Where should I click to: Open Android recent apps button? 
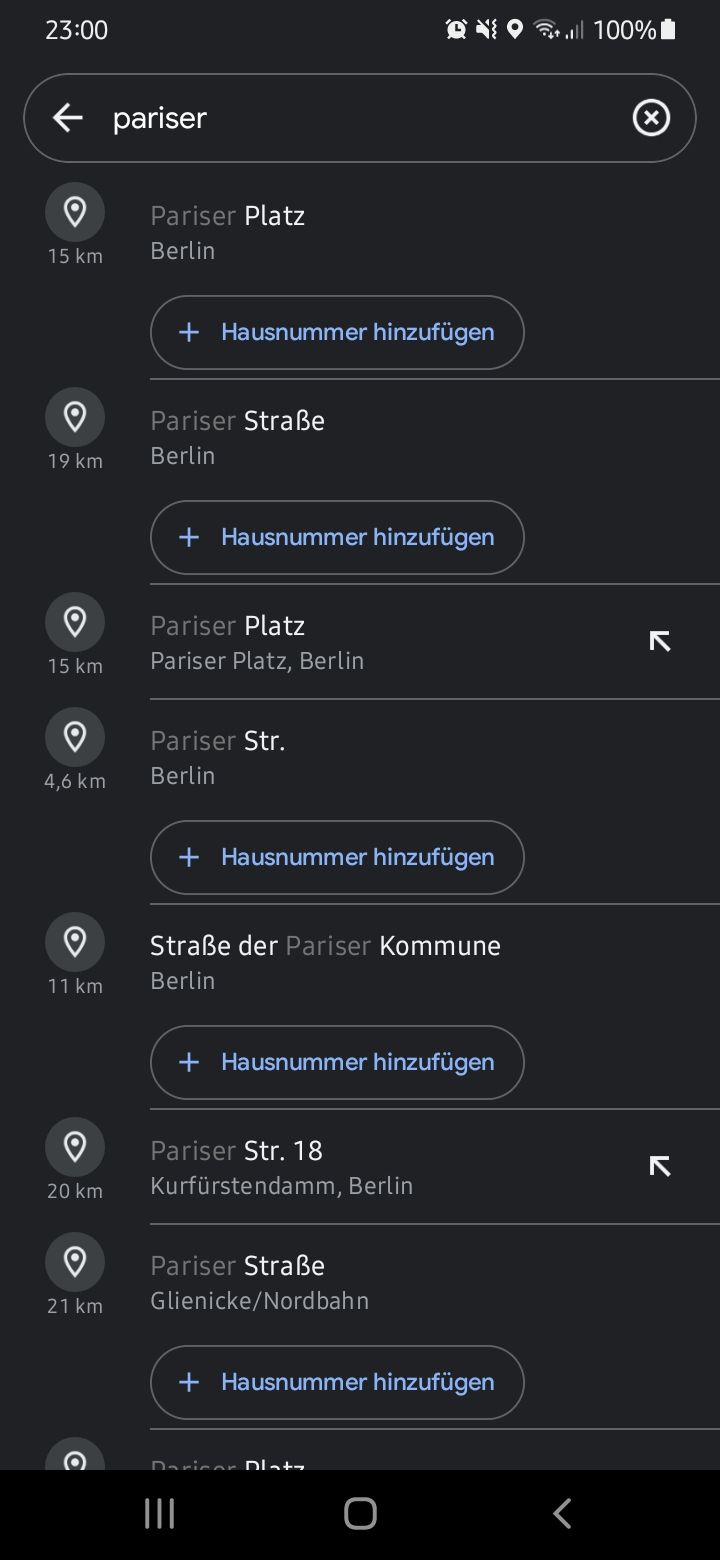[160, 1513]
